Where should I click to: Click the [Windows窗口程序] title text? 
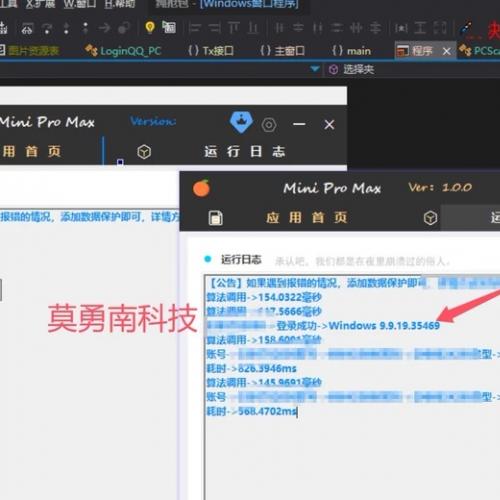pos(249,4)
